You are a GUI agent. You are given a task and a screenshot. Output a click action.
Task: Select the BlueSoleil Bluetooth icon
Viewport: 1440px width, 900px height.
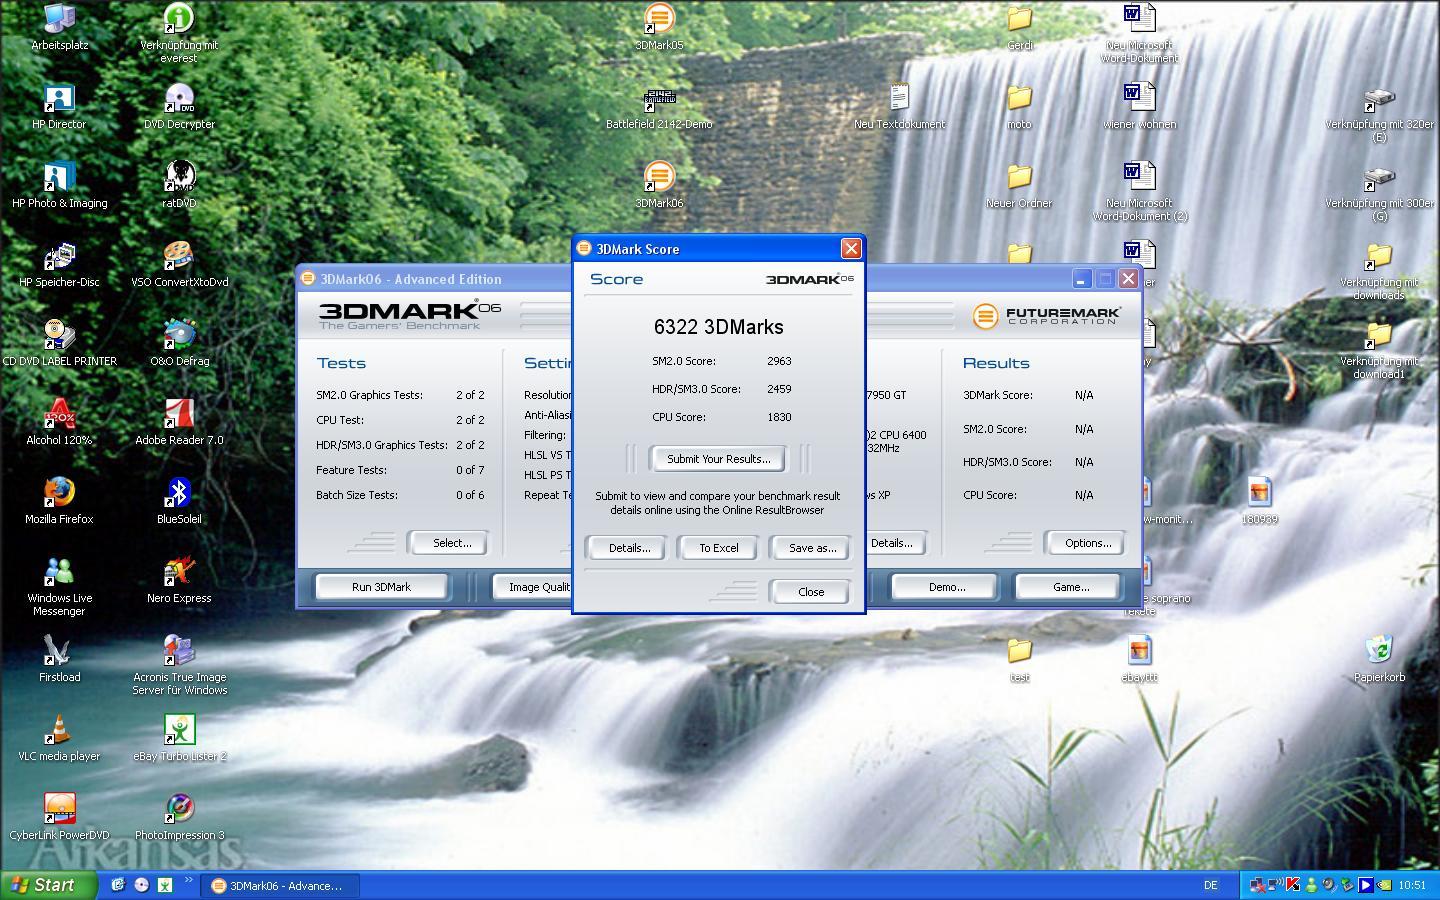coord(179,501)
